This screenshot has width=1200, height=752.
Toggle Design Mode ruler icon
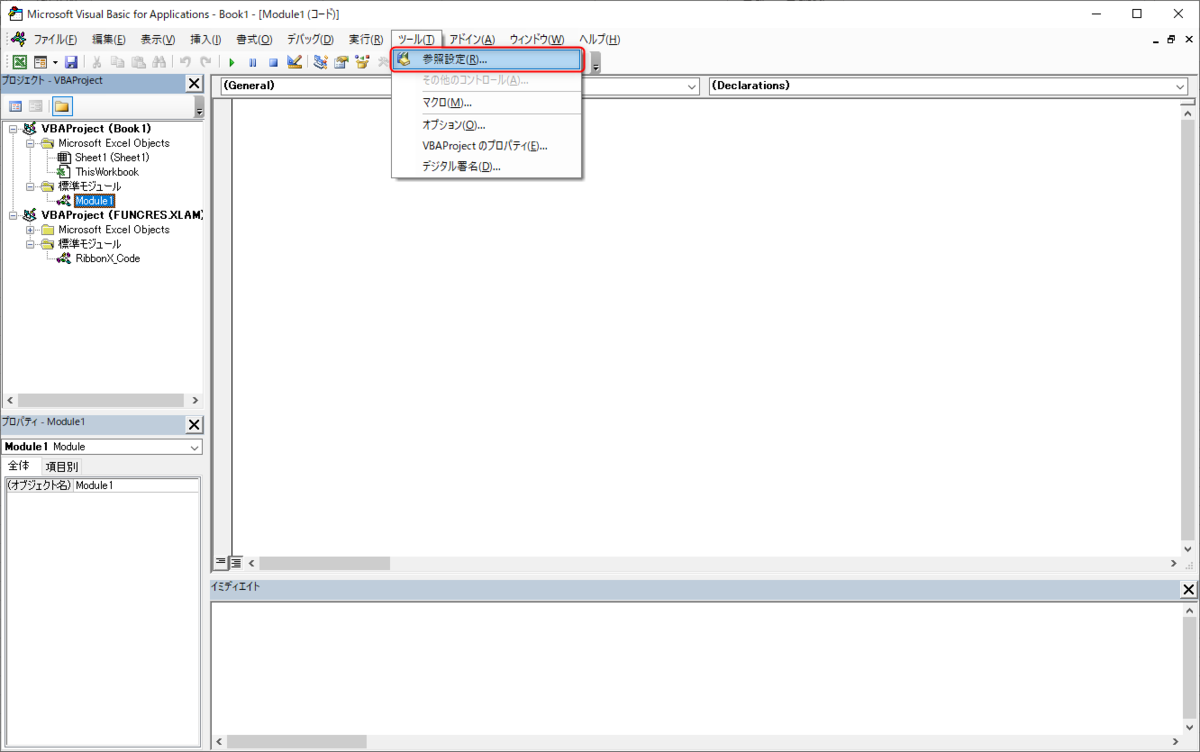(x=294, y=62)
